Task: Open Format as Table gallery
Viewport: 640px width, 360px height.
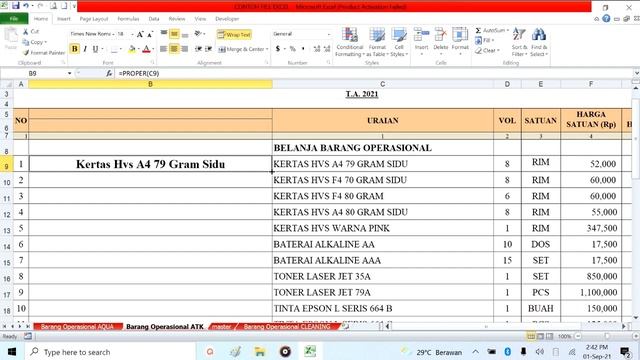Action: click(377, 42)
